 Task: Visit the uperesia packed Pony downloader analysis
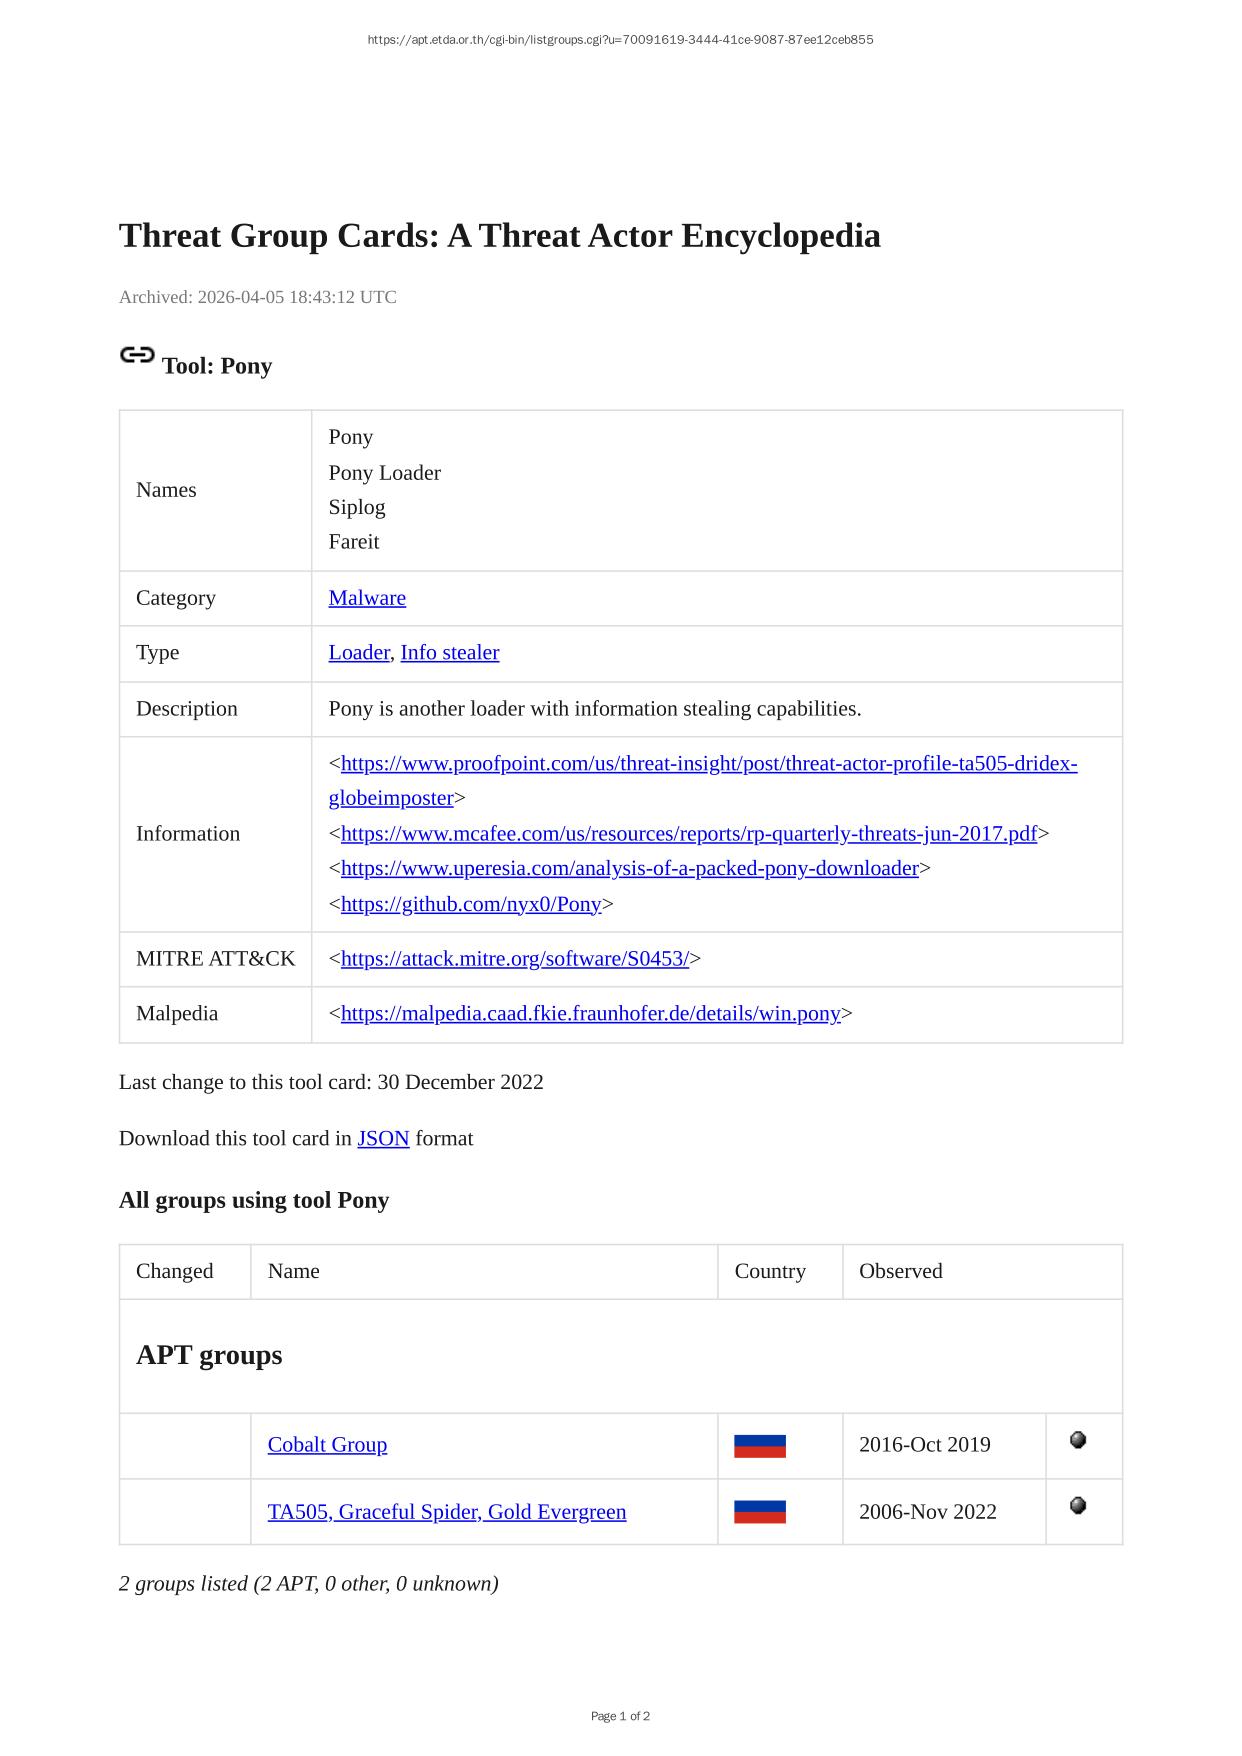[x=629, y=868]
